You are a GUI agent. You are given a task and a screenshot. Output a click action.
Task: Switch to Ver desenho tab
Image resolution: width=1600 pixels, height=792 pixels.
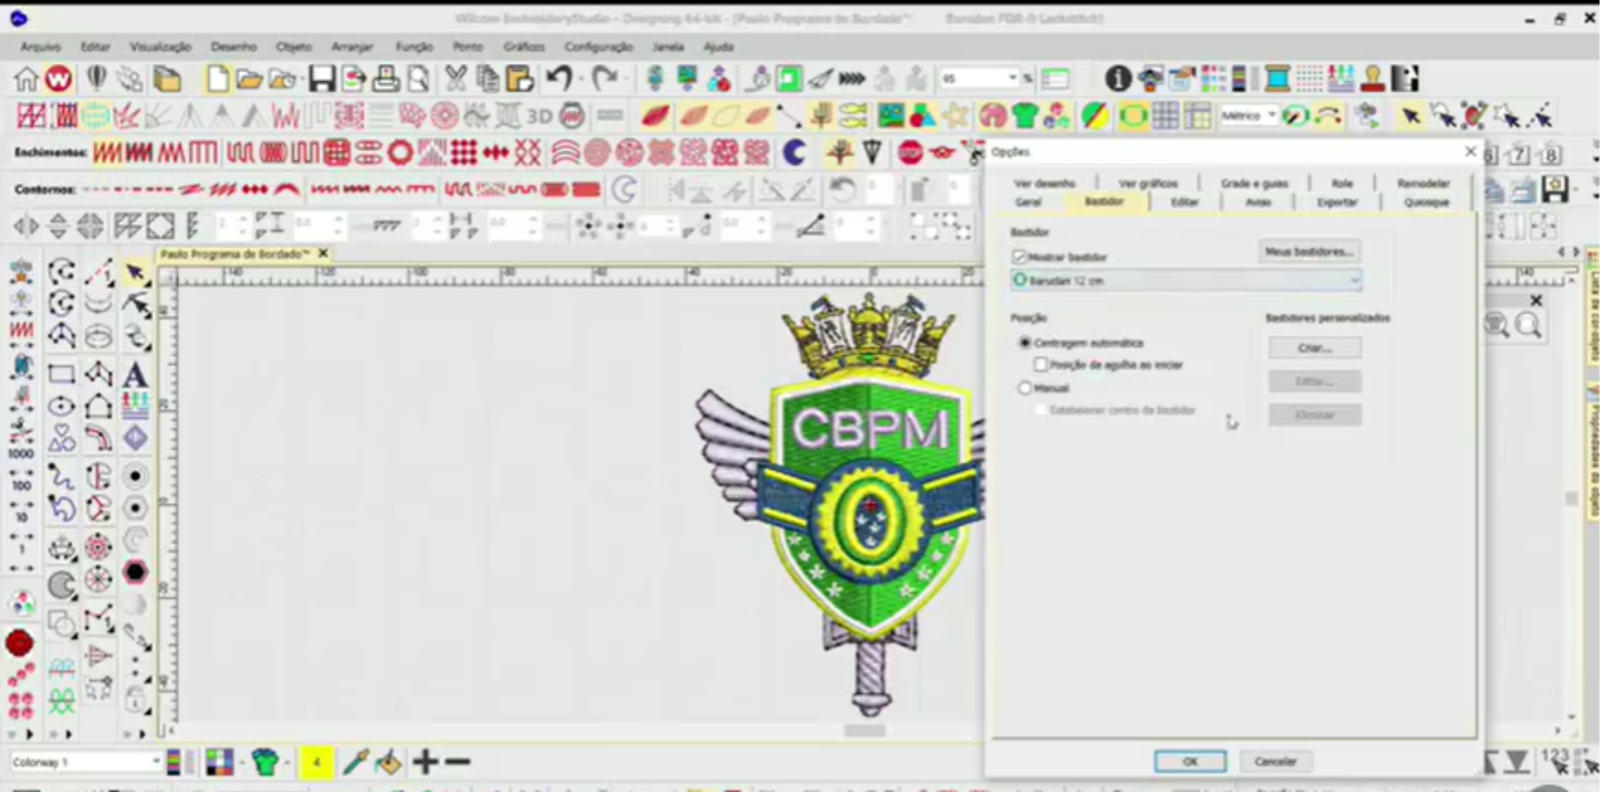(1044, 183)
